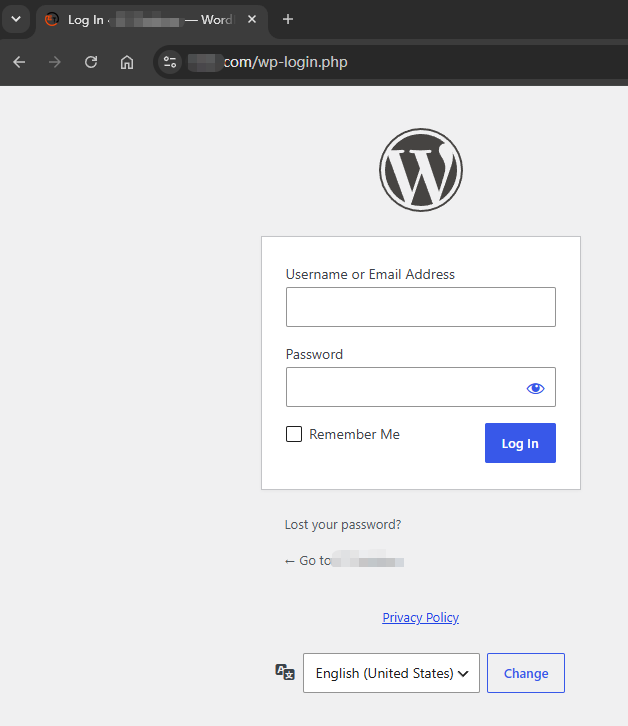View site information icon in address bar
The image size is (628, 726).
[170, 62]
